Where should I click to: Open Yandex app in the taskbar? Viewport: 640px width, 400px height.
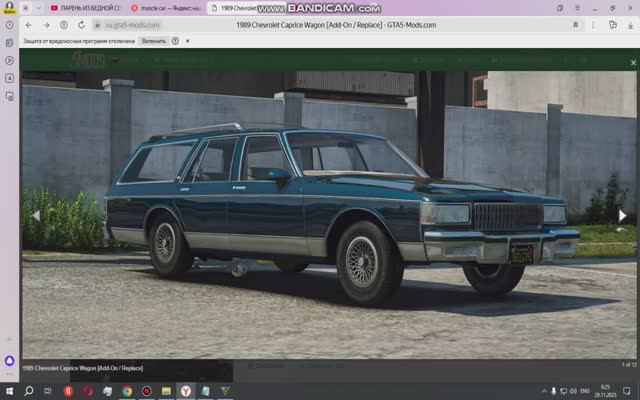click(69, 391)
